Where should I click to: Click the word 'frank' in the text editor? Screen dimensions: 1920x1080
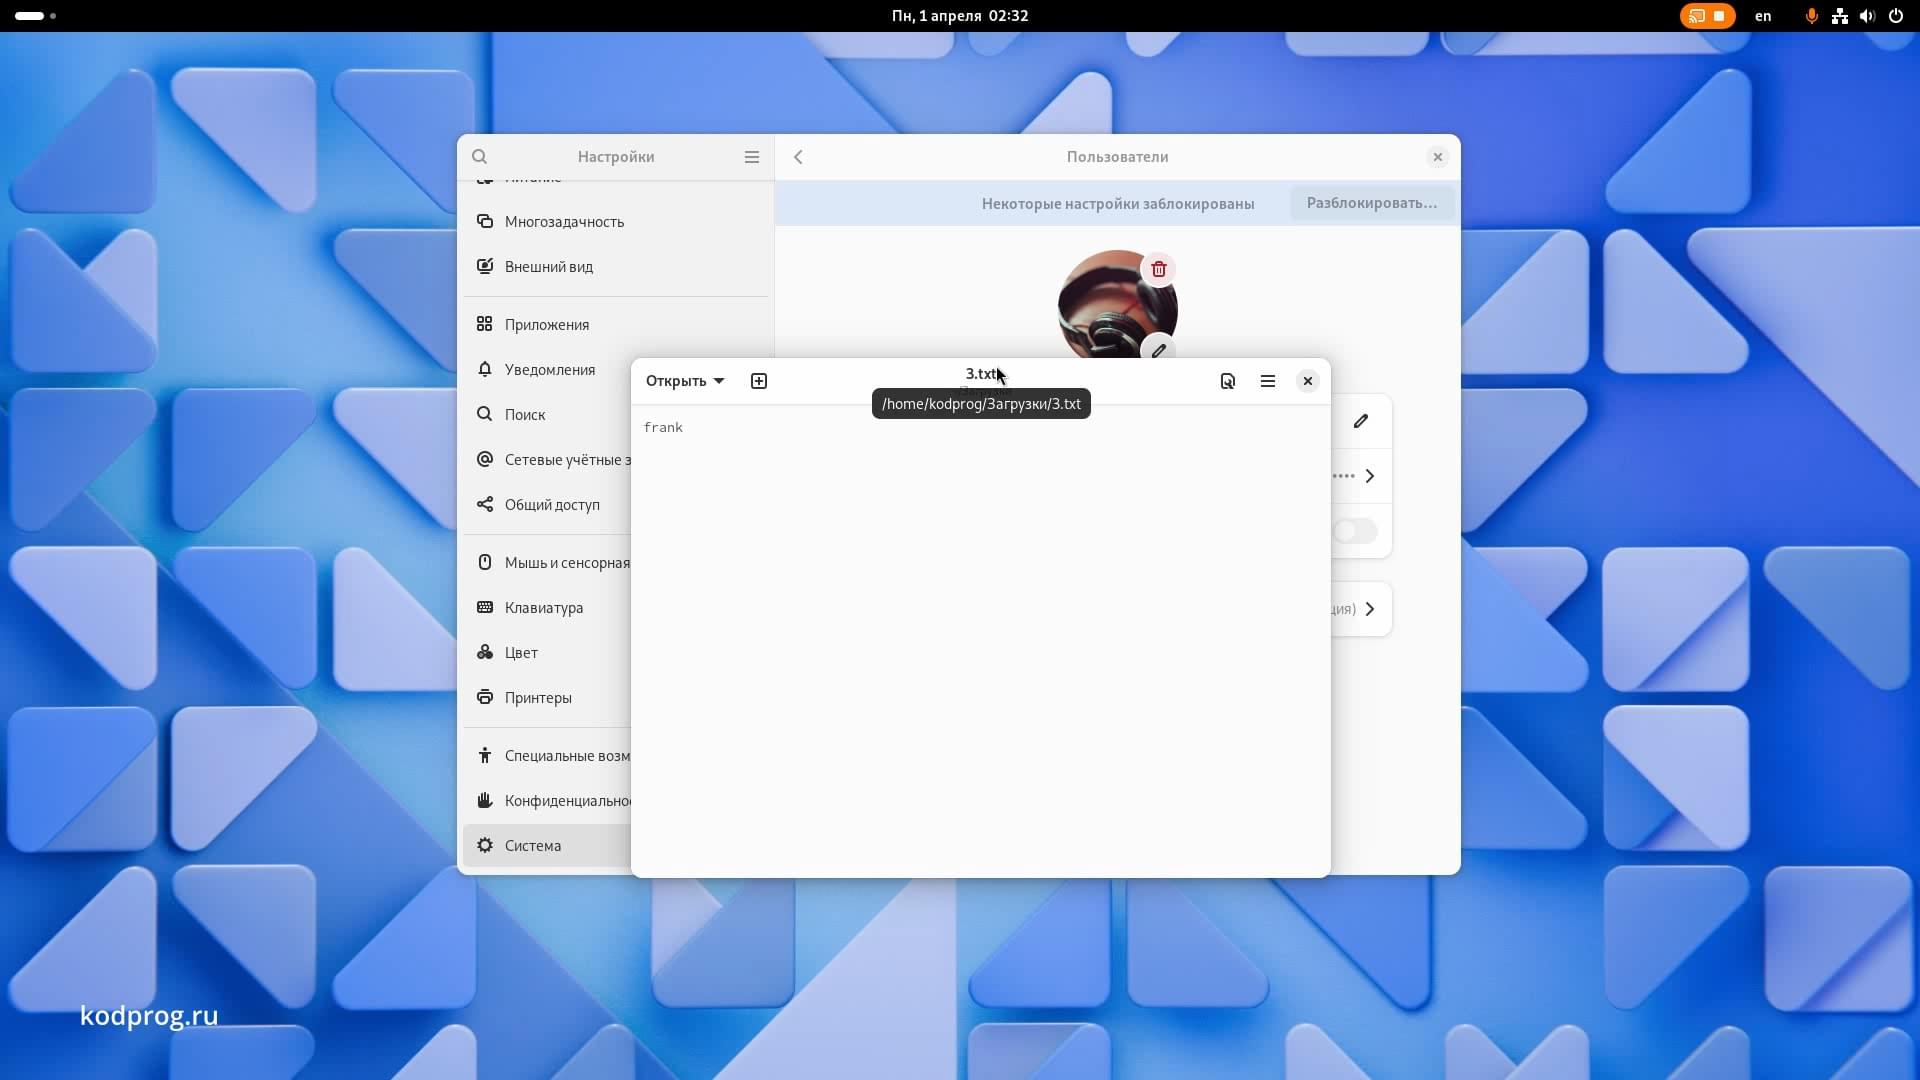coord(663,428)
